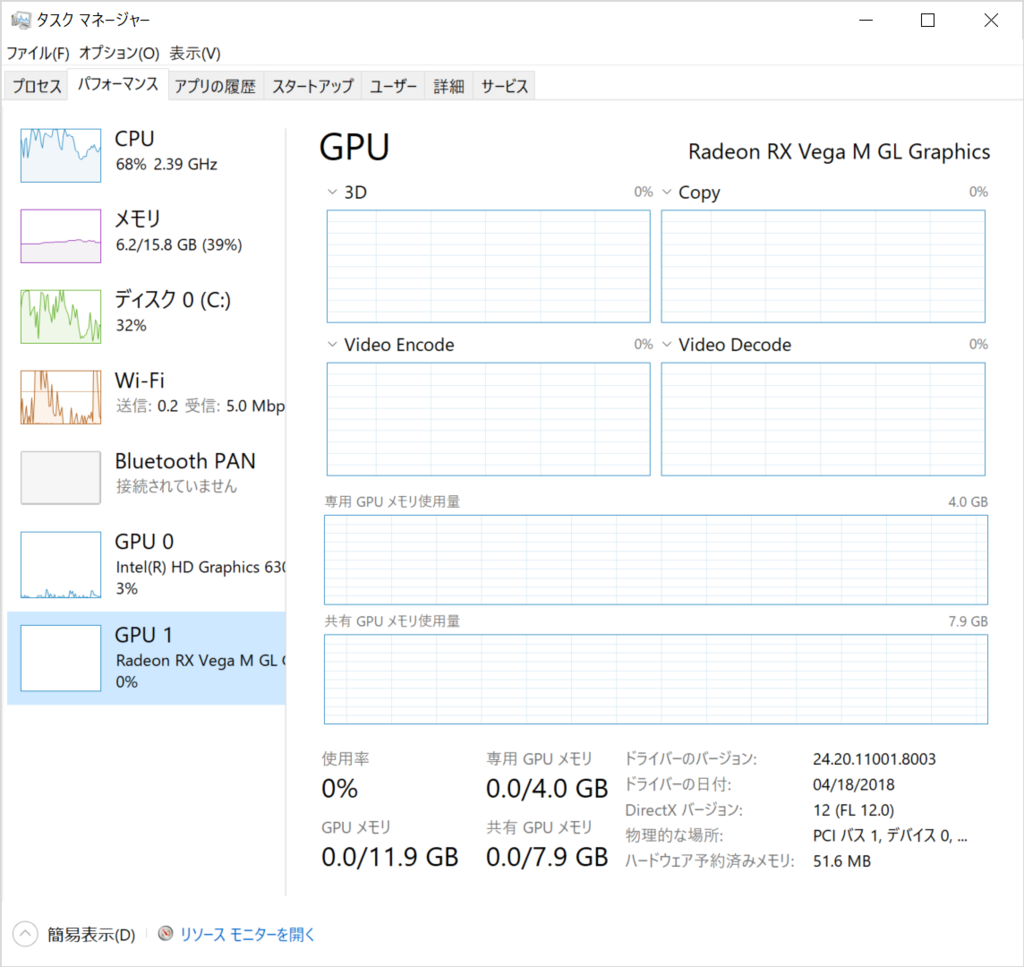Screen dimensions: 1024x967
Task: Click Bluetooth PAN 接続されていません text
Action: [176, 486]
